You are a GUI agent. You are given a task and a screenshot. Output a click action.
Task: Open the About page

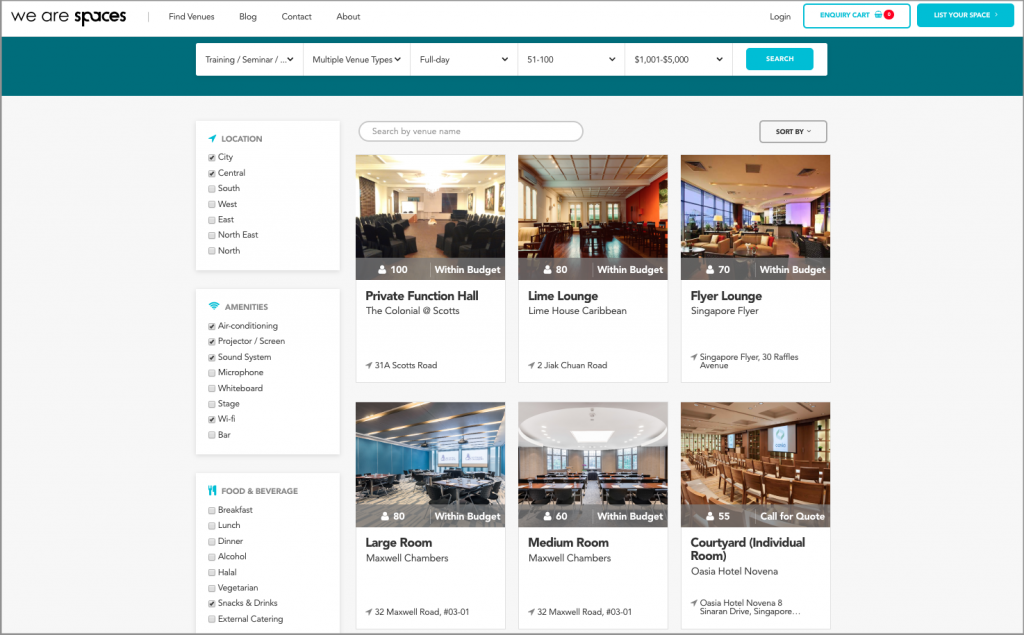(x=348, y=16)
